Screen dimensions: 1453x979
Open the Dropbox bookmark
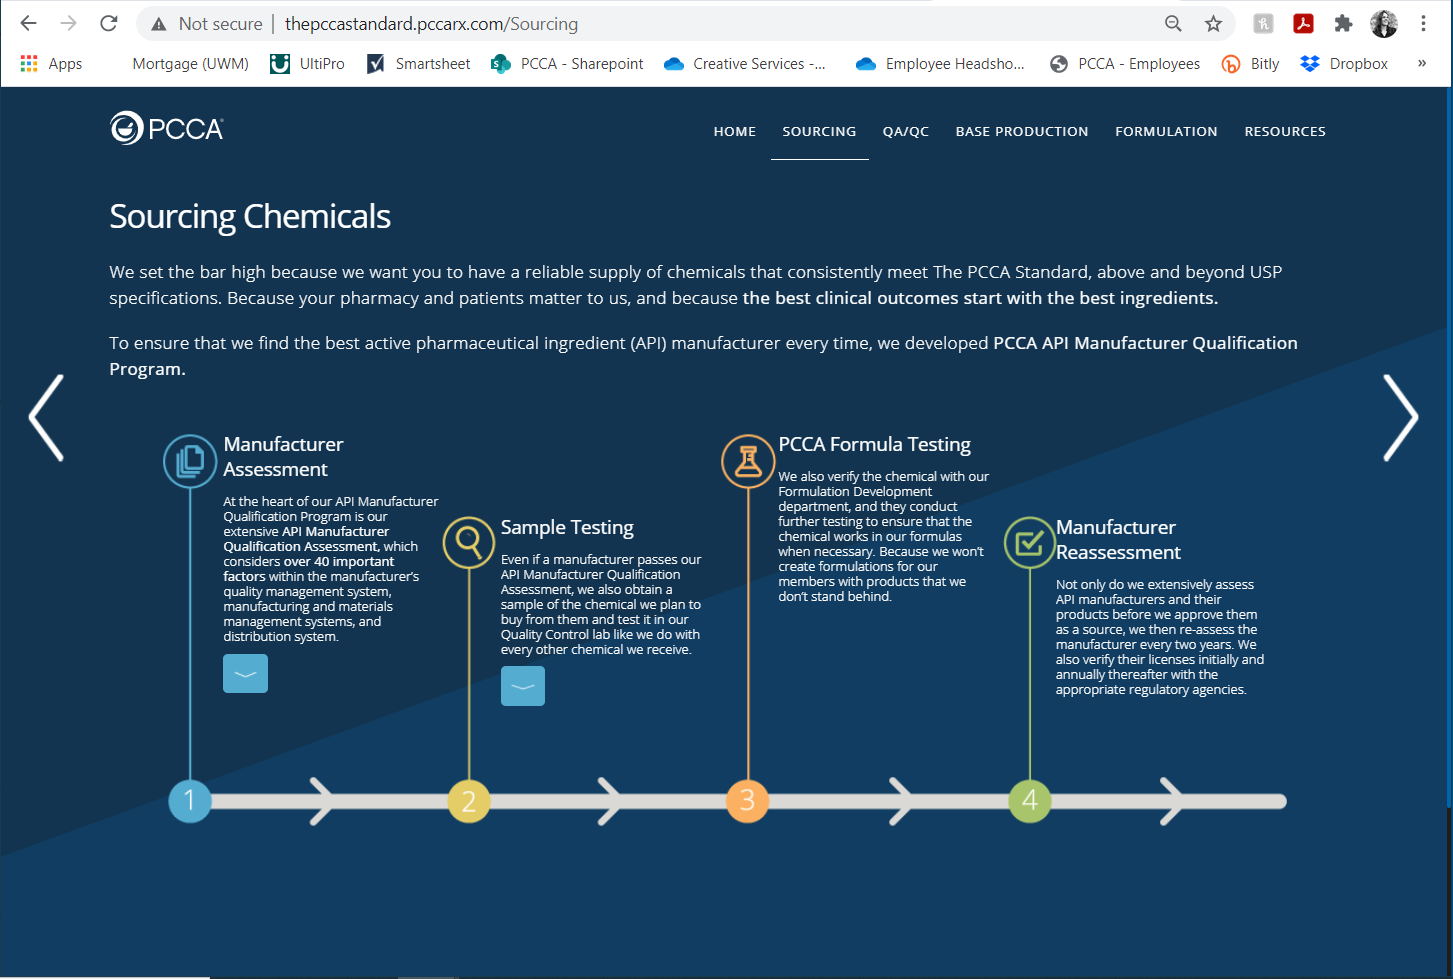pyautogui.click(x=1344, y=63)
